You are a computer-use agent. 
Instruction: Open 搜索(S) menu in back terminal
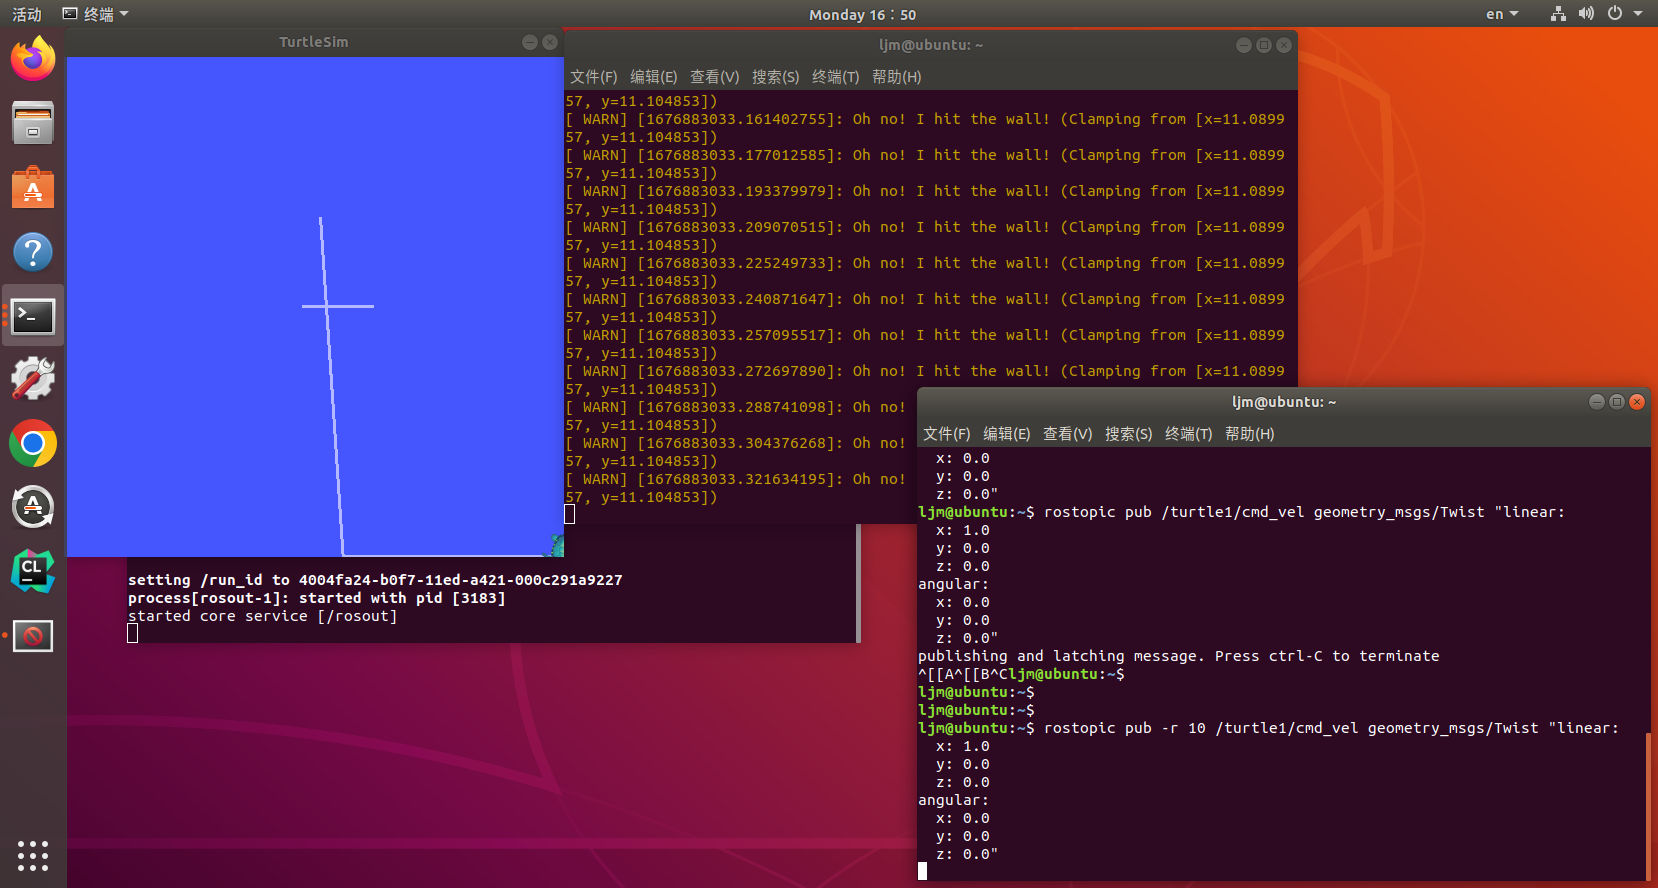(x=776, y=77)
